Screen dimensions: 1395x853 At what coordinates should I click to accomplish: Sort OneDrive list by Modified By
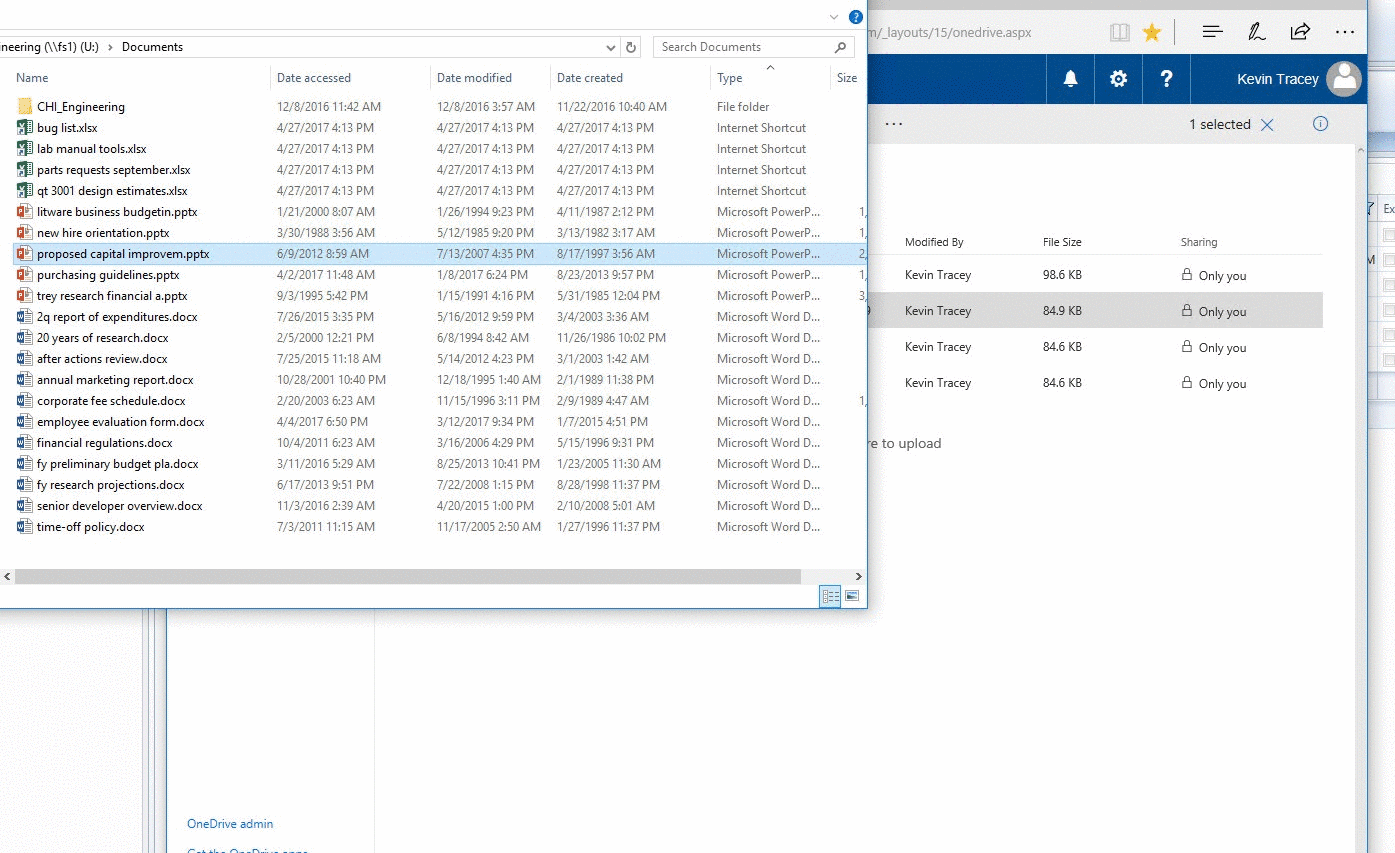click(934, 242)
